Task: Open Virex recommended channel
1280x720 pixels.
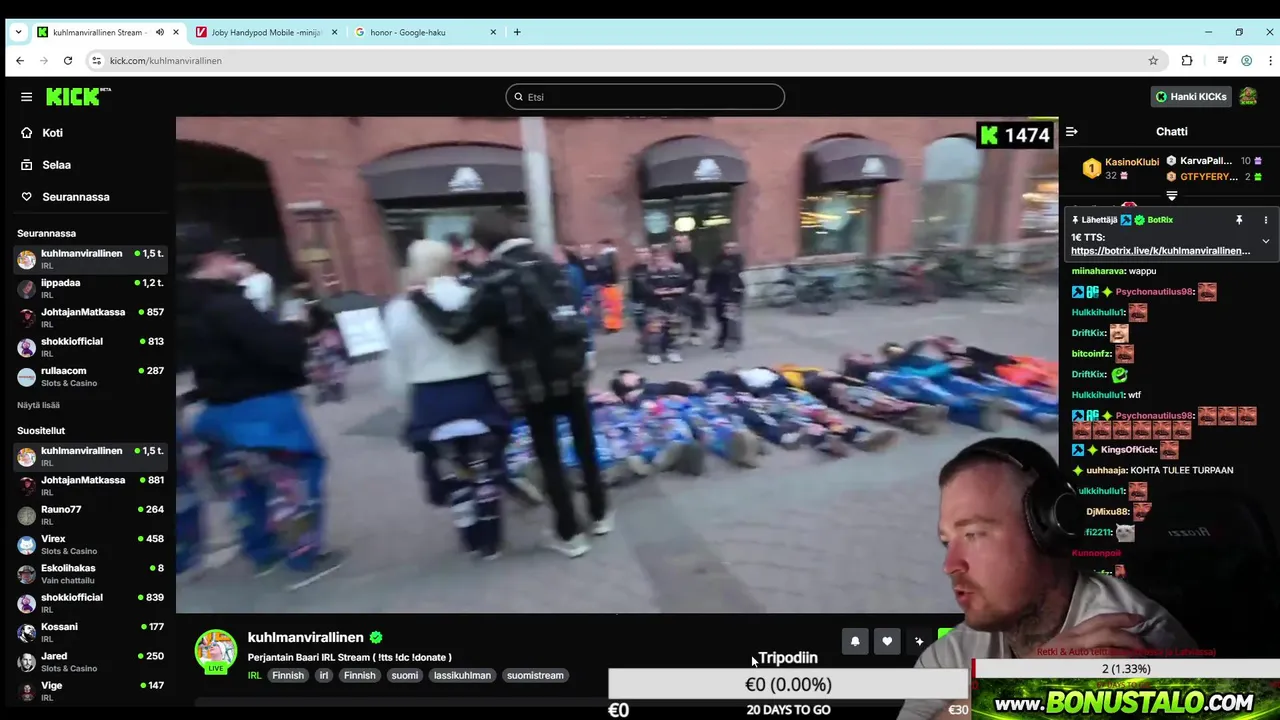Action: pyautogui.click(x=90, y=544)
